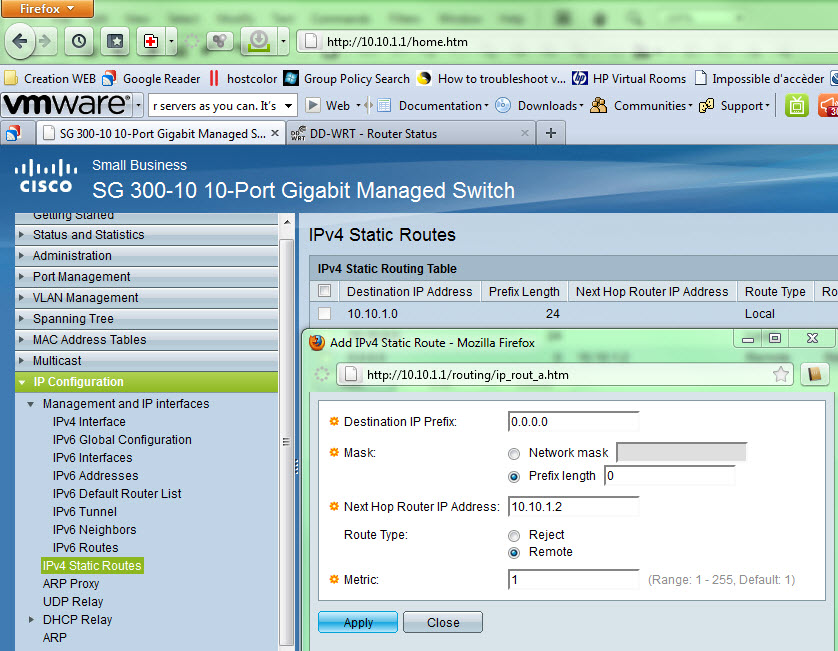
Task: Open a new tab with plus button
Action: tap(550, 133)
